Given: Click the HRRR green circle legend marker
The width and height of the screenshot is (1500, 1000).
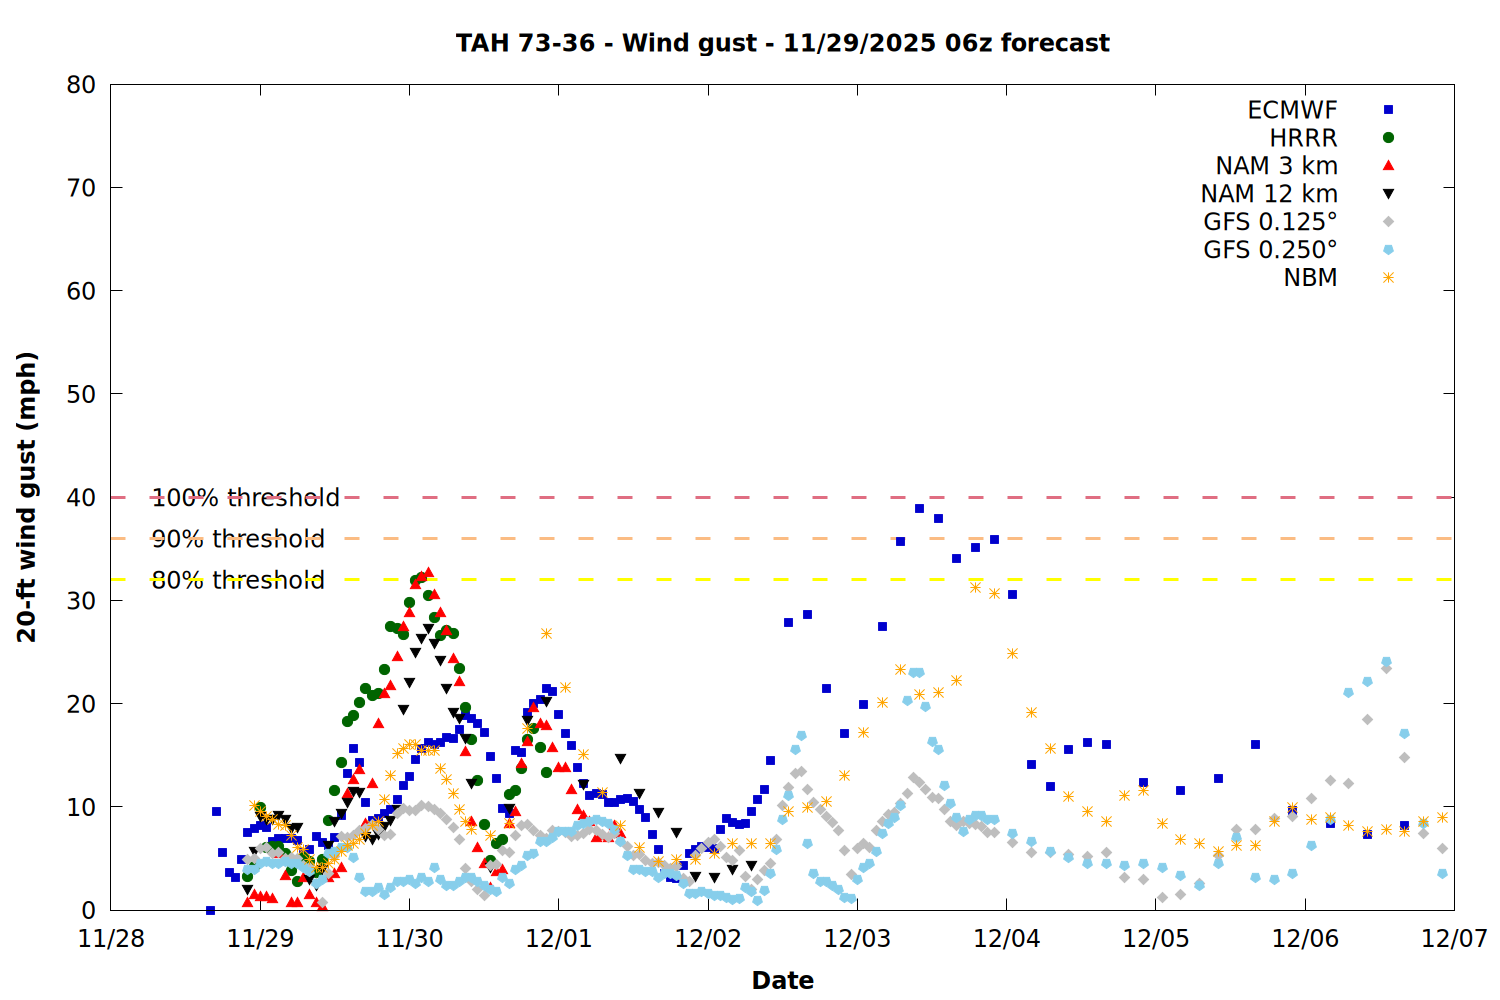Looking at the screenshot, I should click(1388, 138).
